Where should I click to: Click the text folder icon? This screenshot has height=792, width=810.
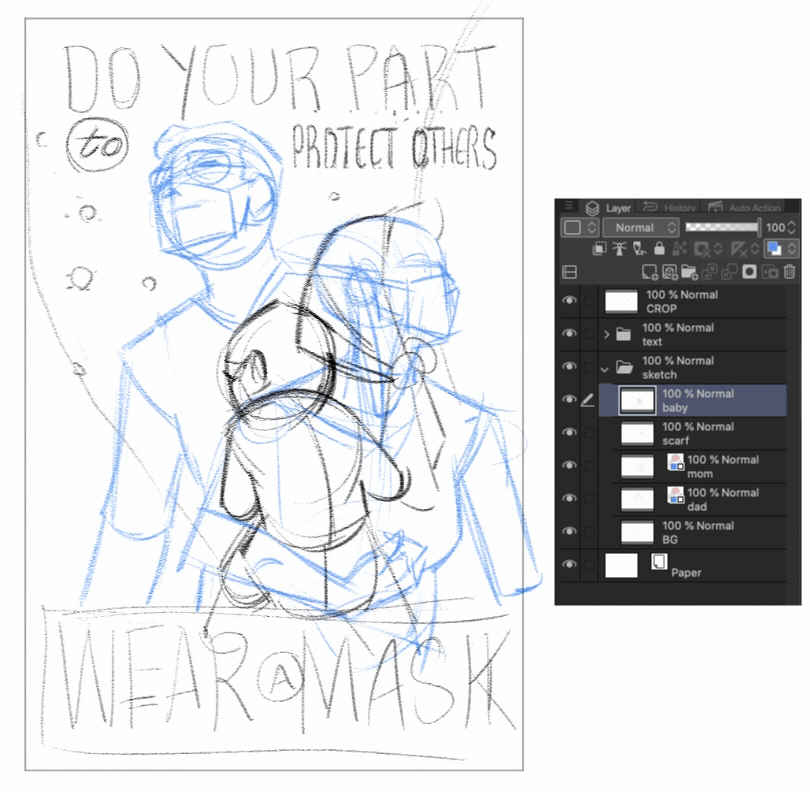(624, 334)
